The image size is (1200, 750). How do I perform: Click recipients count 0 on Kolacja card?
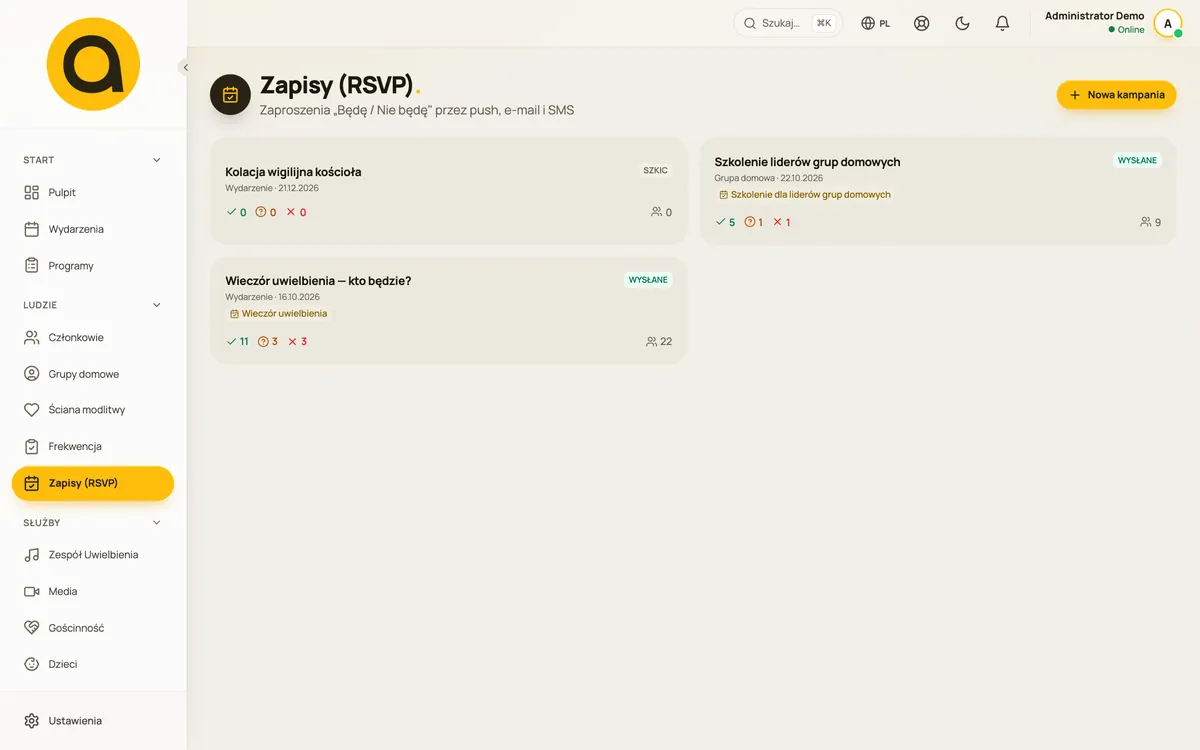pyautogui.click(x=662, y=212)
